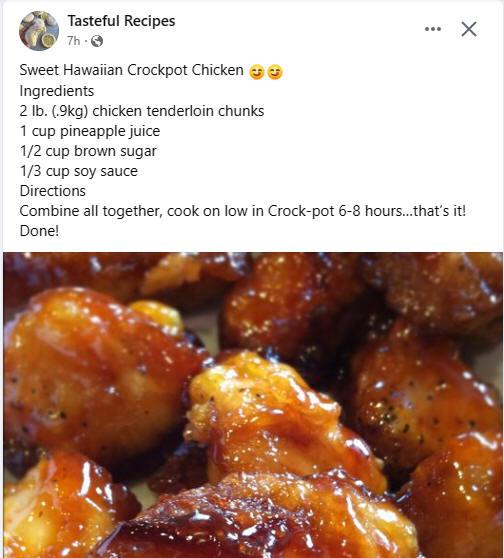This screenshot has height=558, width=504.
Task: Click the Directions heading text
Action: 53,191
